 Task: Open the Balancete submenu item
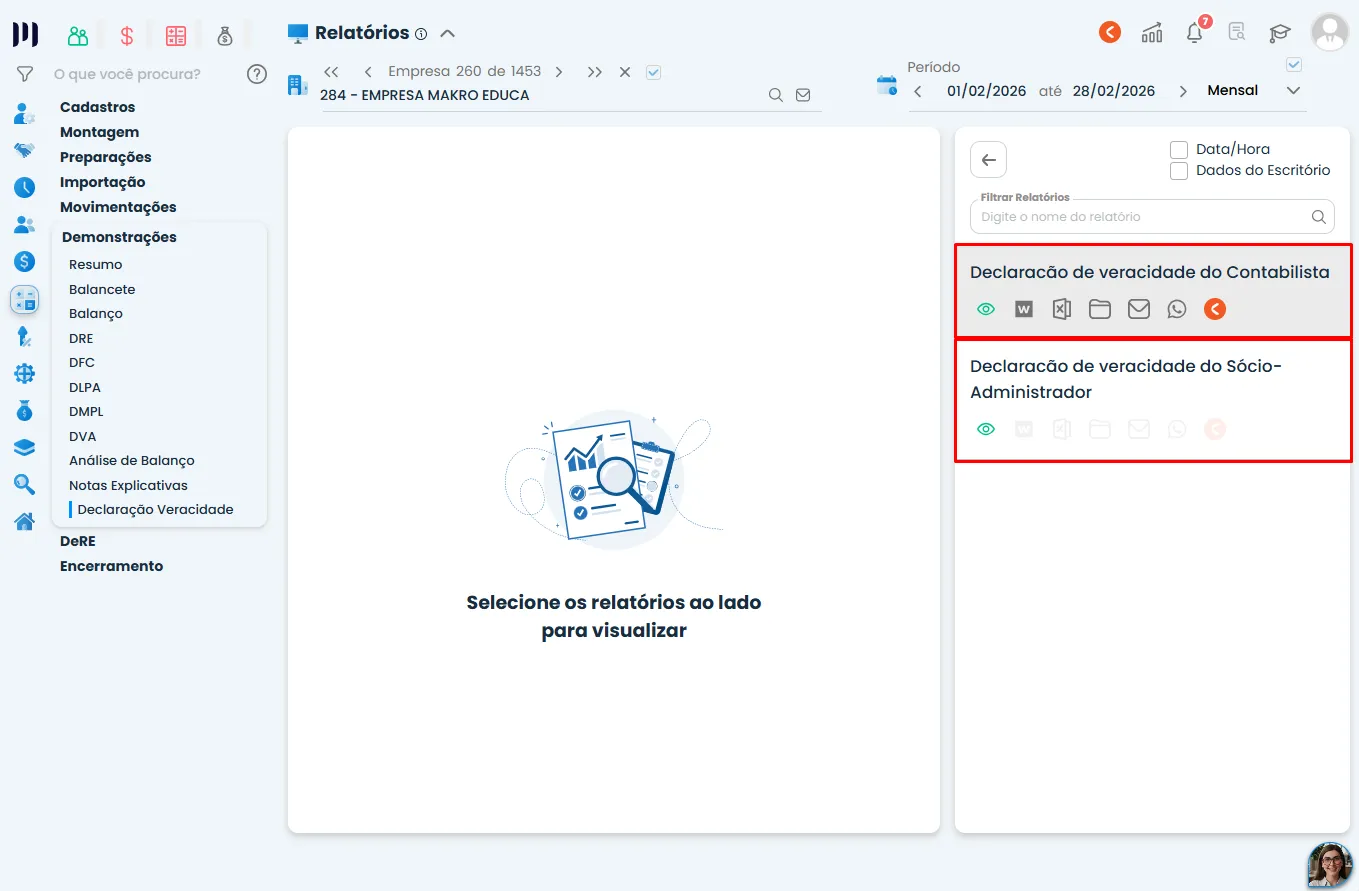pyautogui.click(x=102, y=289)
